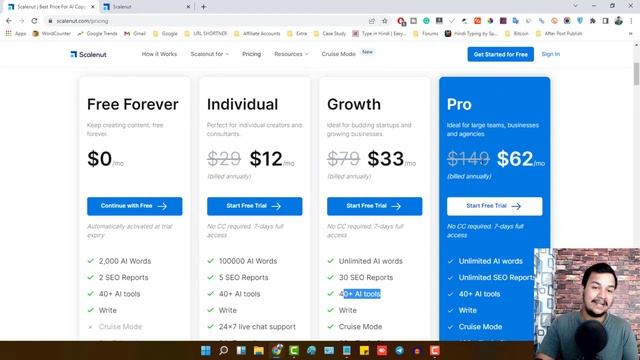Click the red circle extension icon after the star
This screenshot has width=640, height=360.
(401, 21)
